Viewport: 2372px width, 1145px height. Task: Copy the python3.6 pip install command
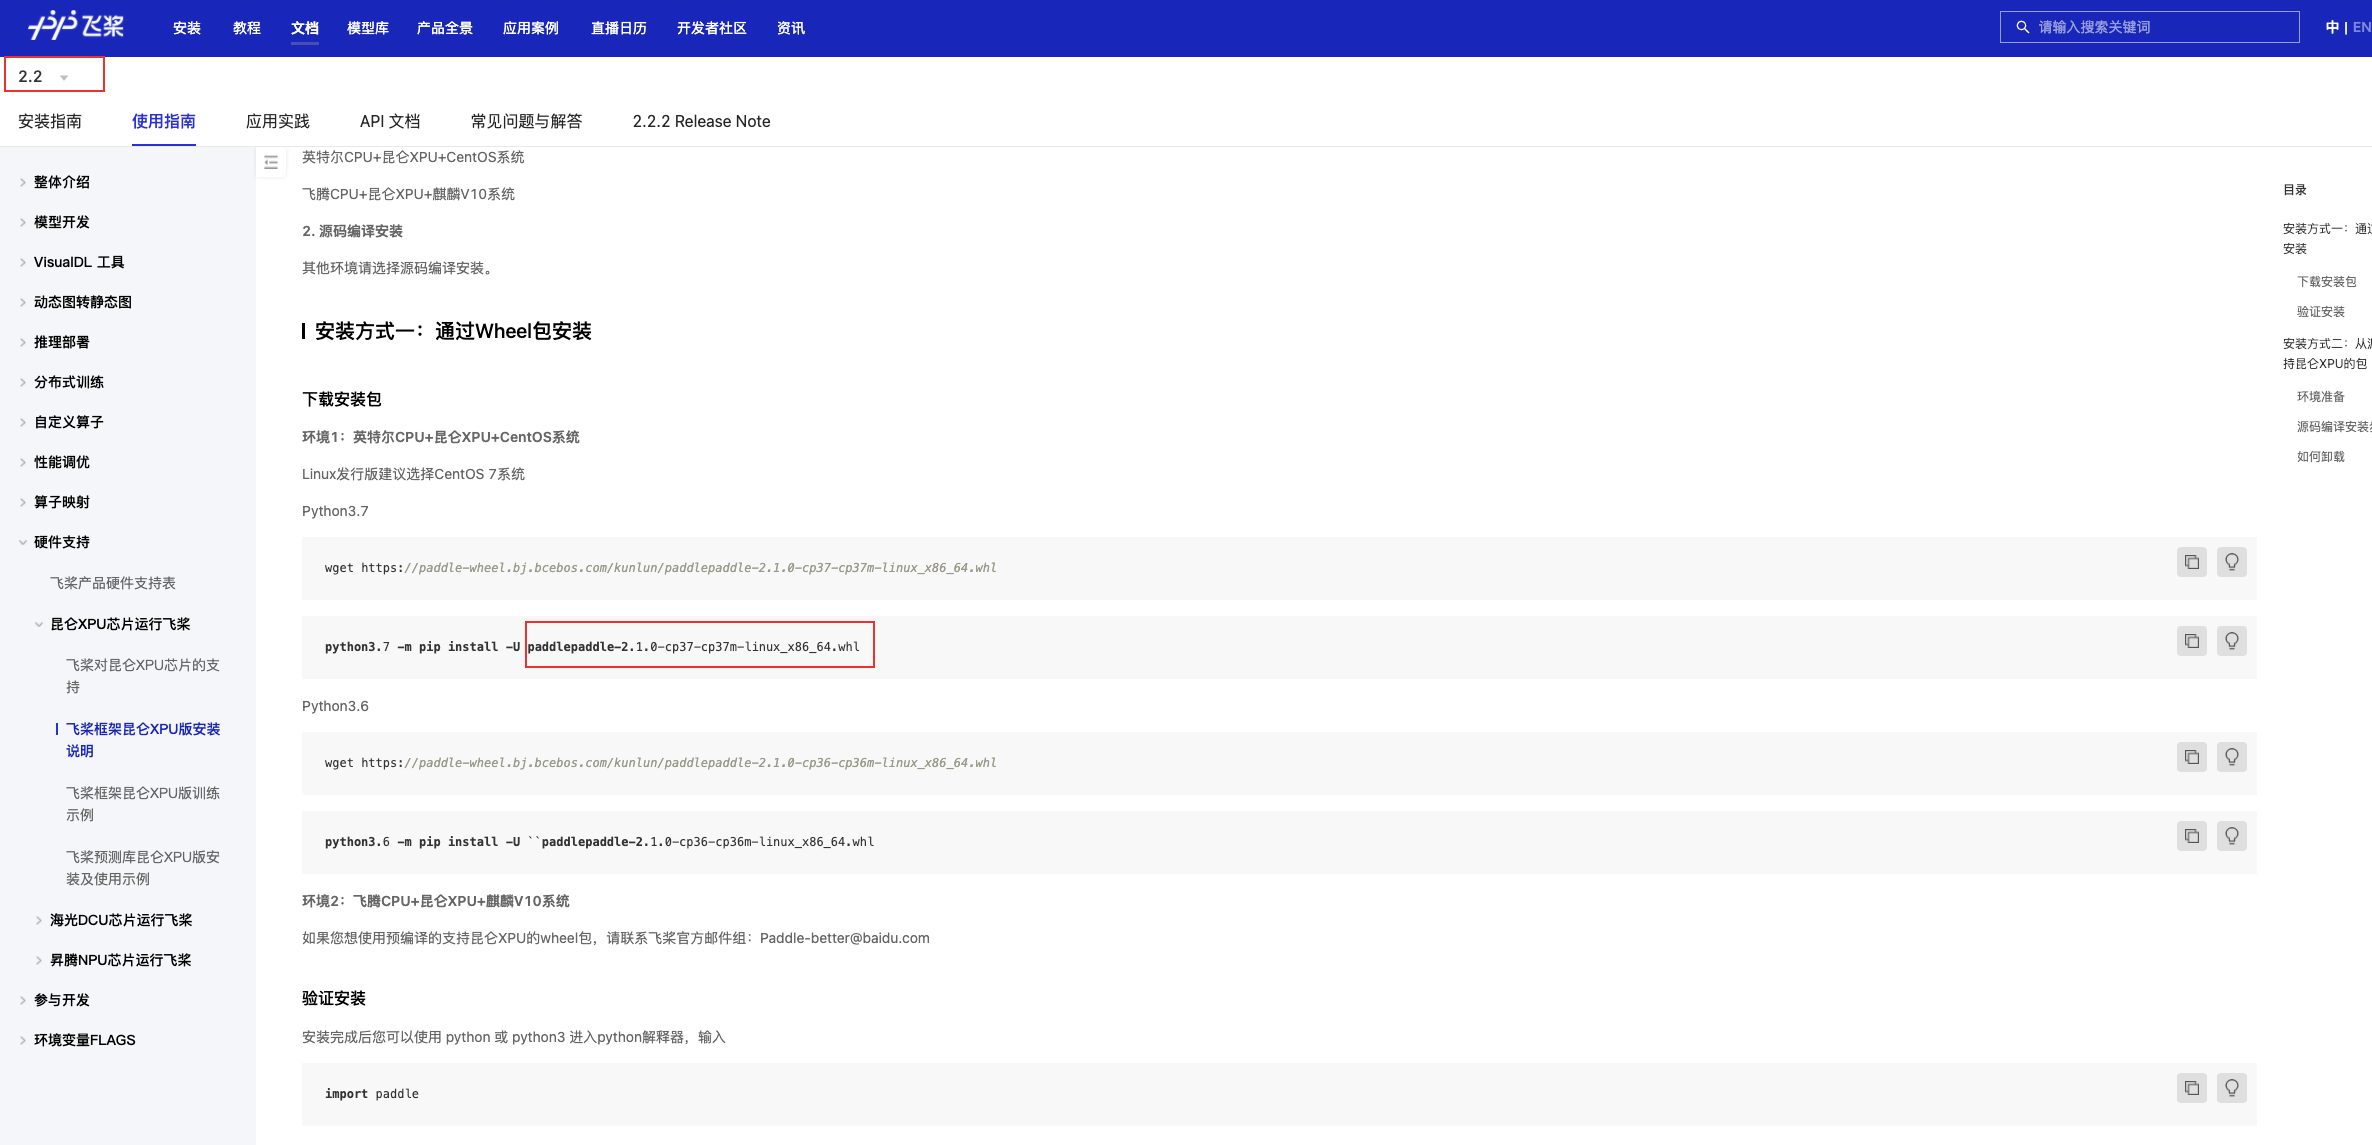click(x=2192, y=836)
